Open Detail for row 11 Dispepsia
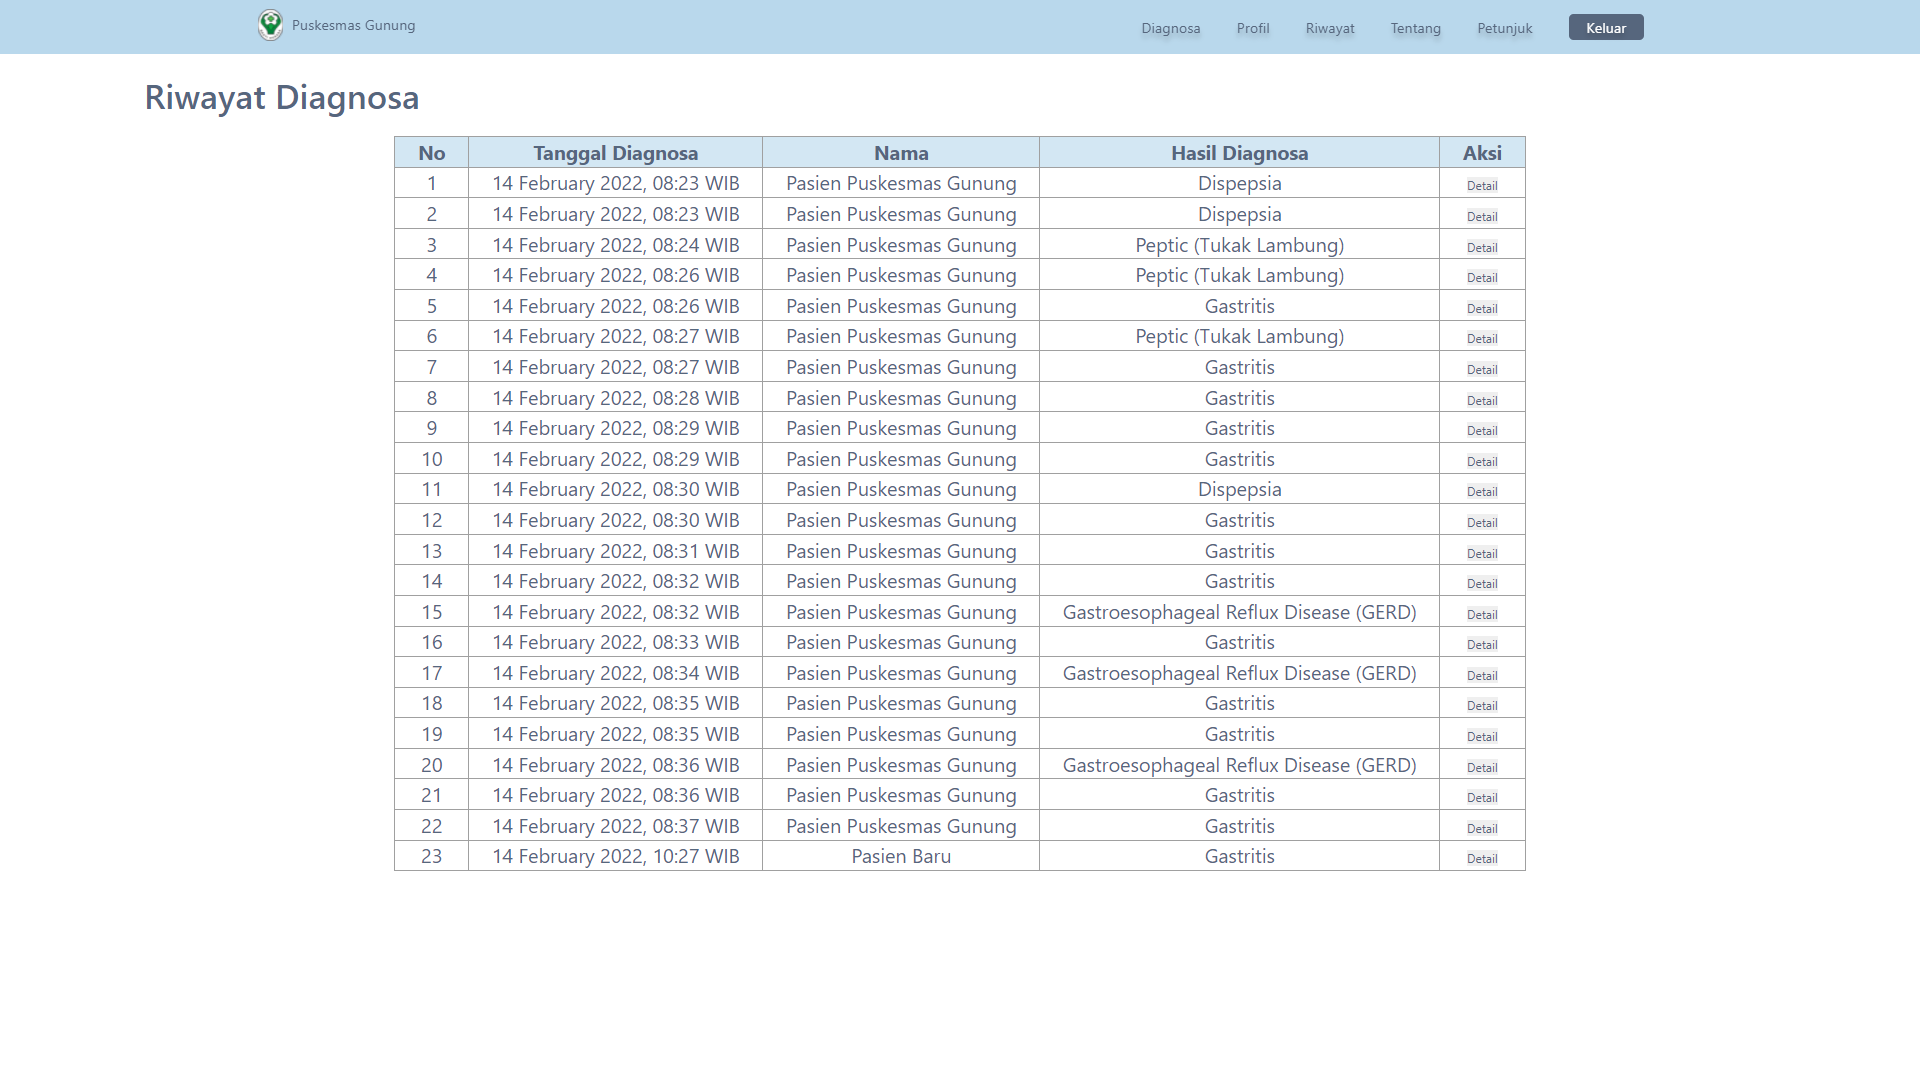Viewport: 1920px width, 1080px height. click(x=1481, y=491)
